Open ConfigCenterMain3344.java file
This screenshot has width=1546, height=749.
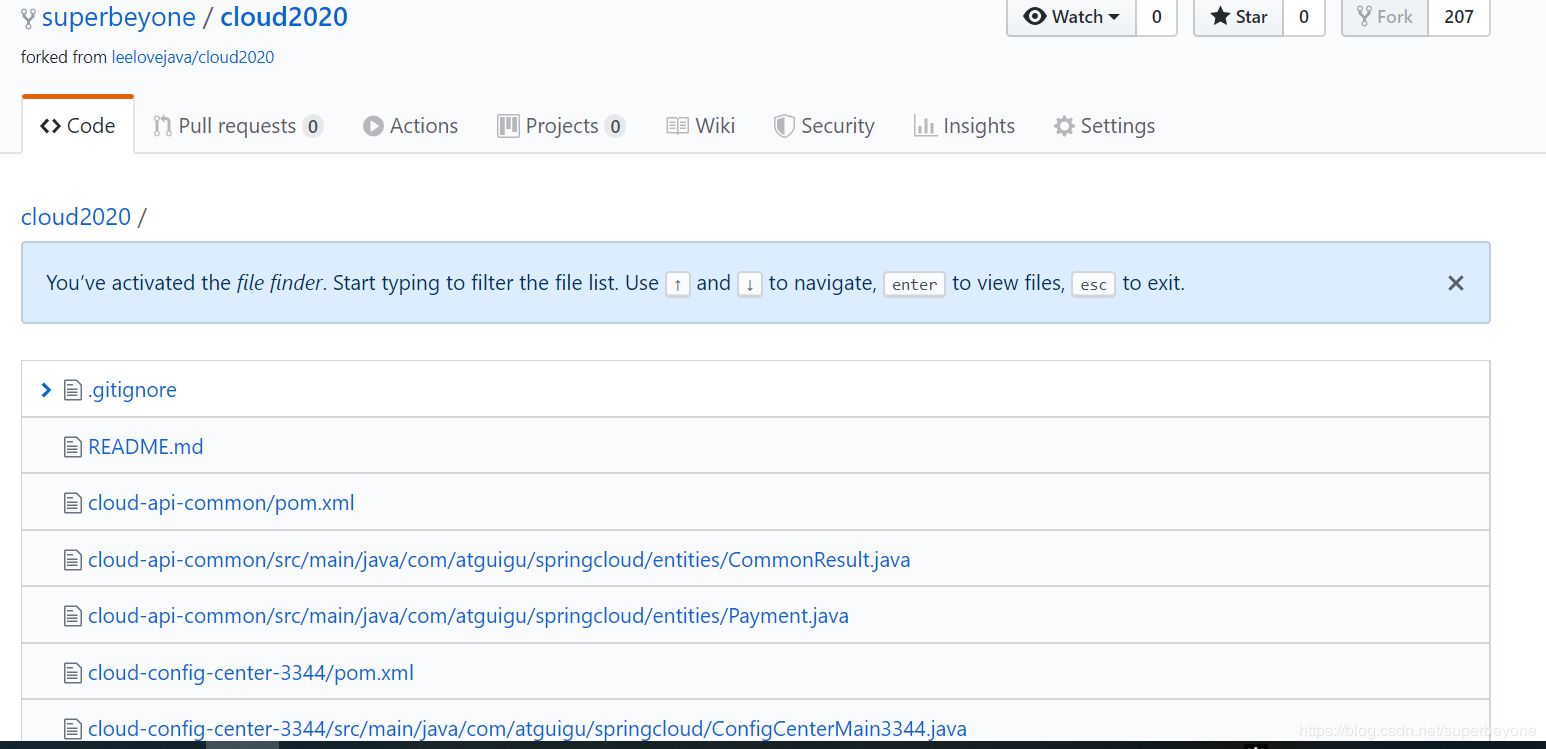point(527,729)
